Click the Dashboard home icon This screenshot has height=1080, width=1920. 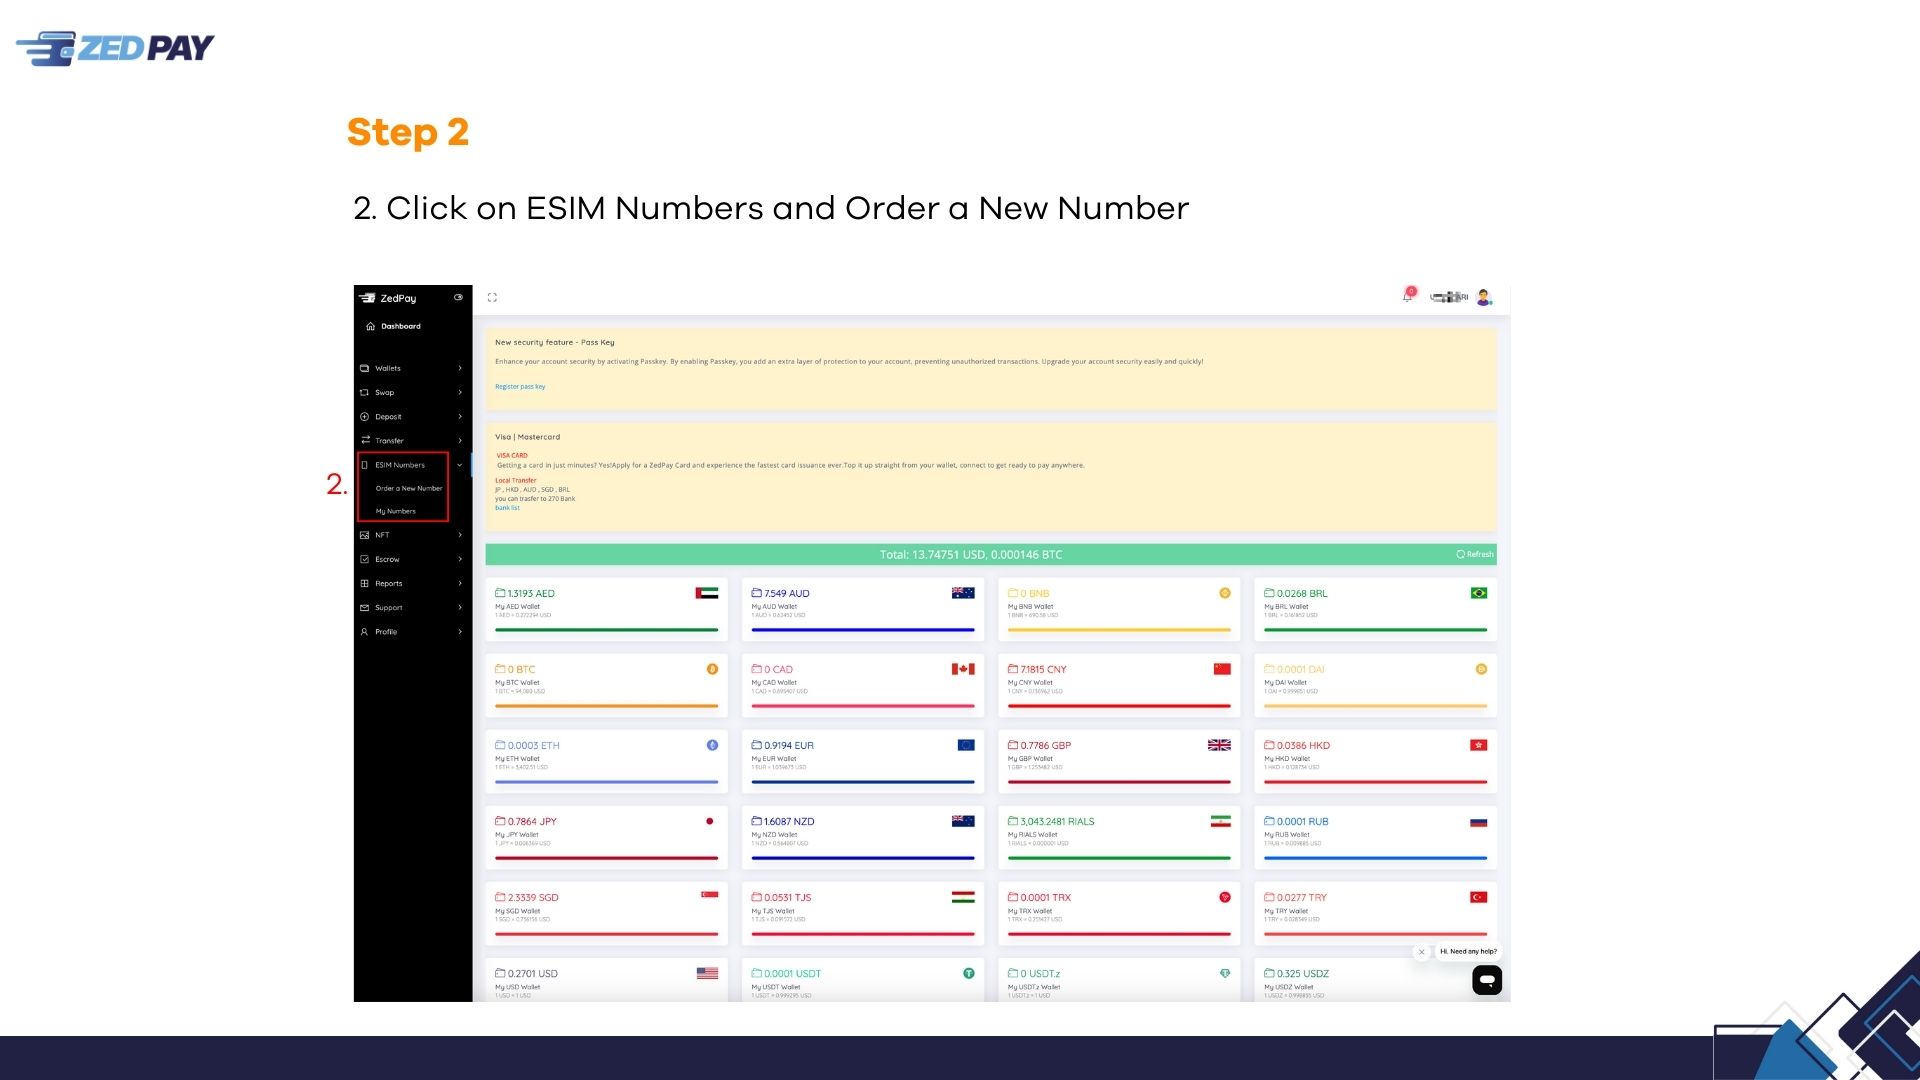click(370, 326)
